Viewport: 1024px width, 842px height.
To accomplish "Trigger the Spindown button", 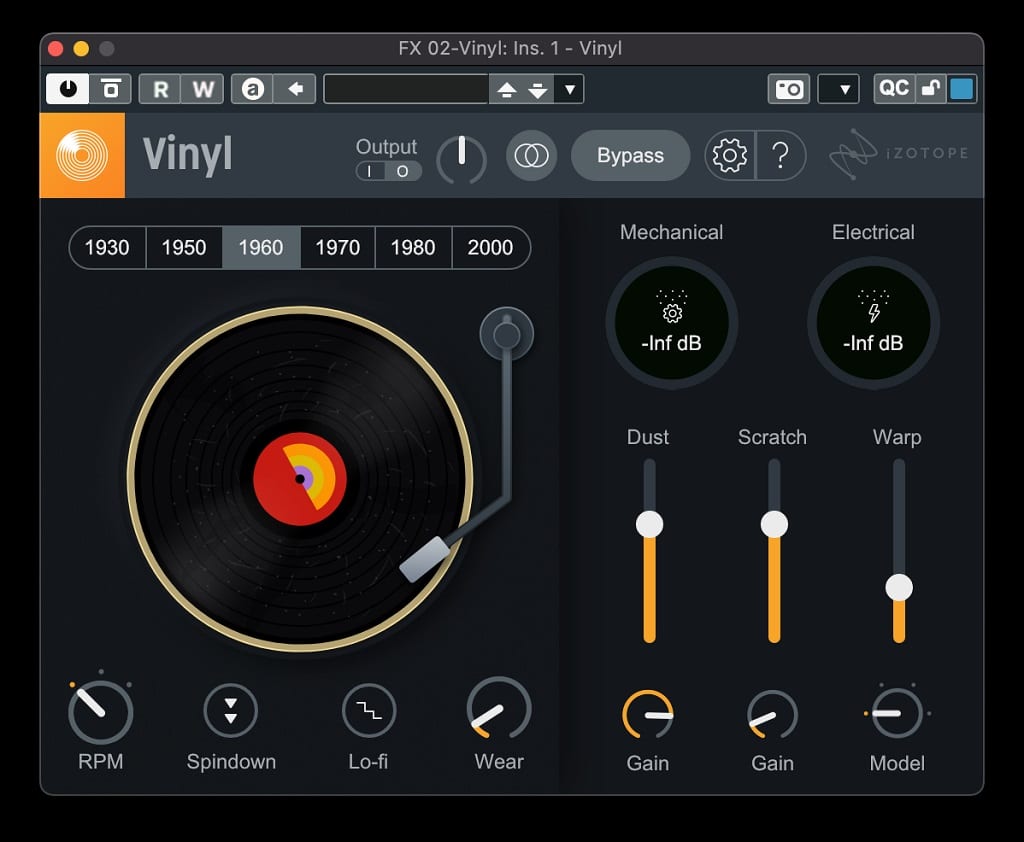I will coord(231,710).
